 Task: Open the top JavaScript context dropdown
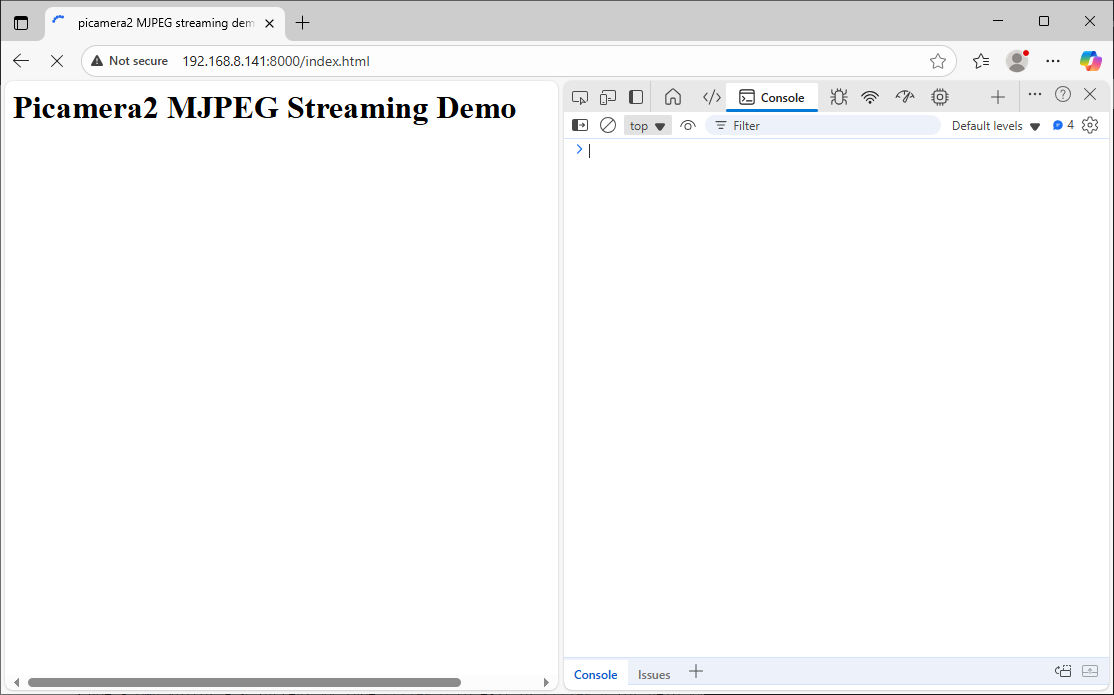pos(647,126)
